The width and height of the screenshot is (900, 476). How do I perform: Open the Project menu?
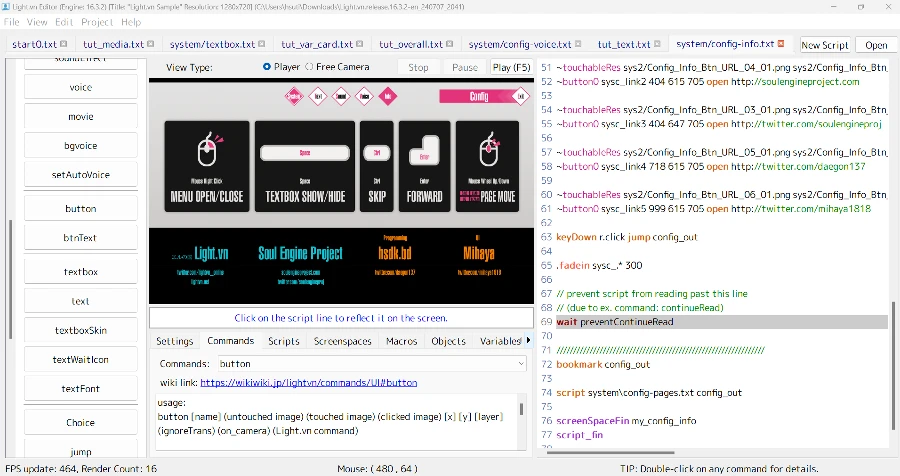click(97, 22)
